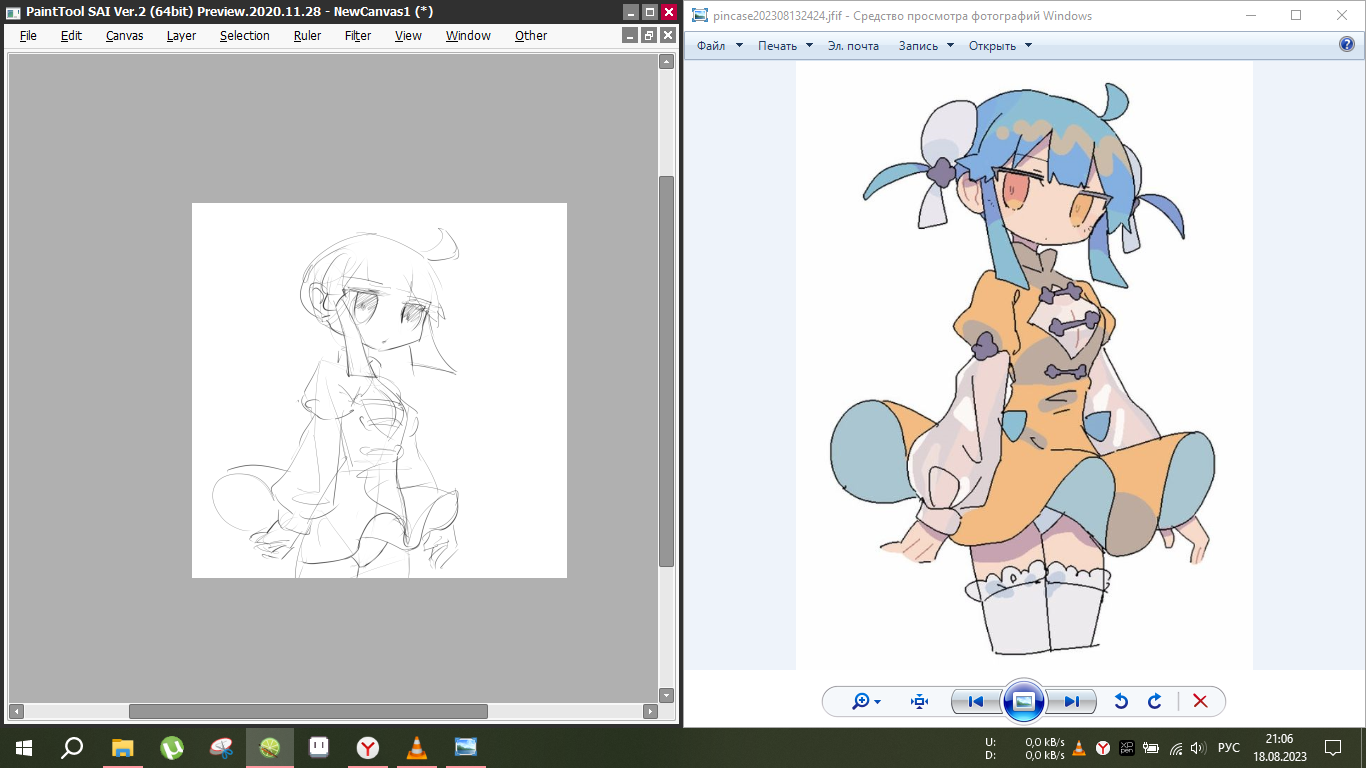This screenshot has height=768, width=1366.
Task: Open the zoom magnifier in Photo Viewer
Action: [866, 702]
